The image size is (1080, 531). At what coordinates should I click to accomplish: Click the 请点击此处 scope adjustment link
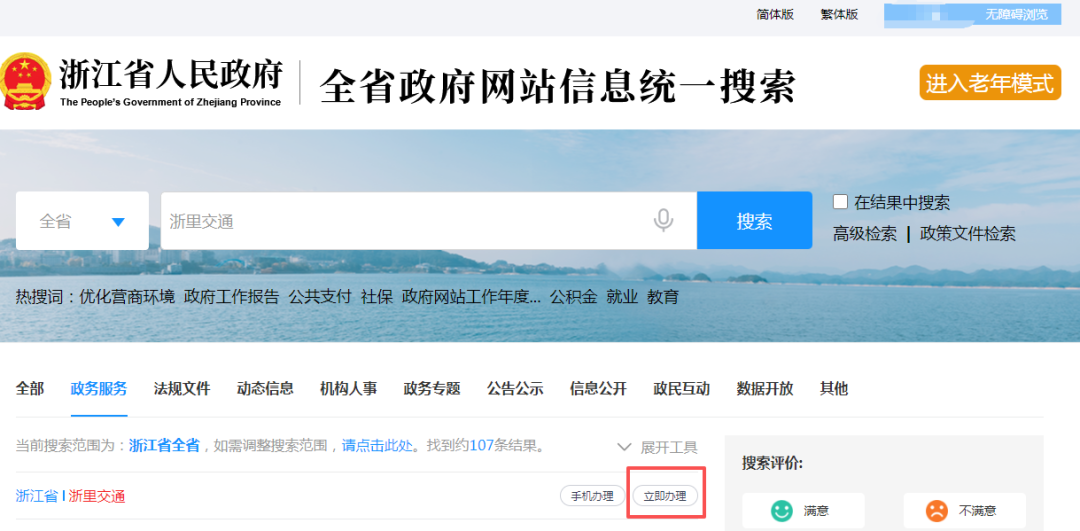pyautogui.click(x=377, y=446)
